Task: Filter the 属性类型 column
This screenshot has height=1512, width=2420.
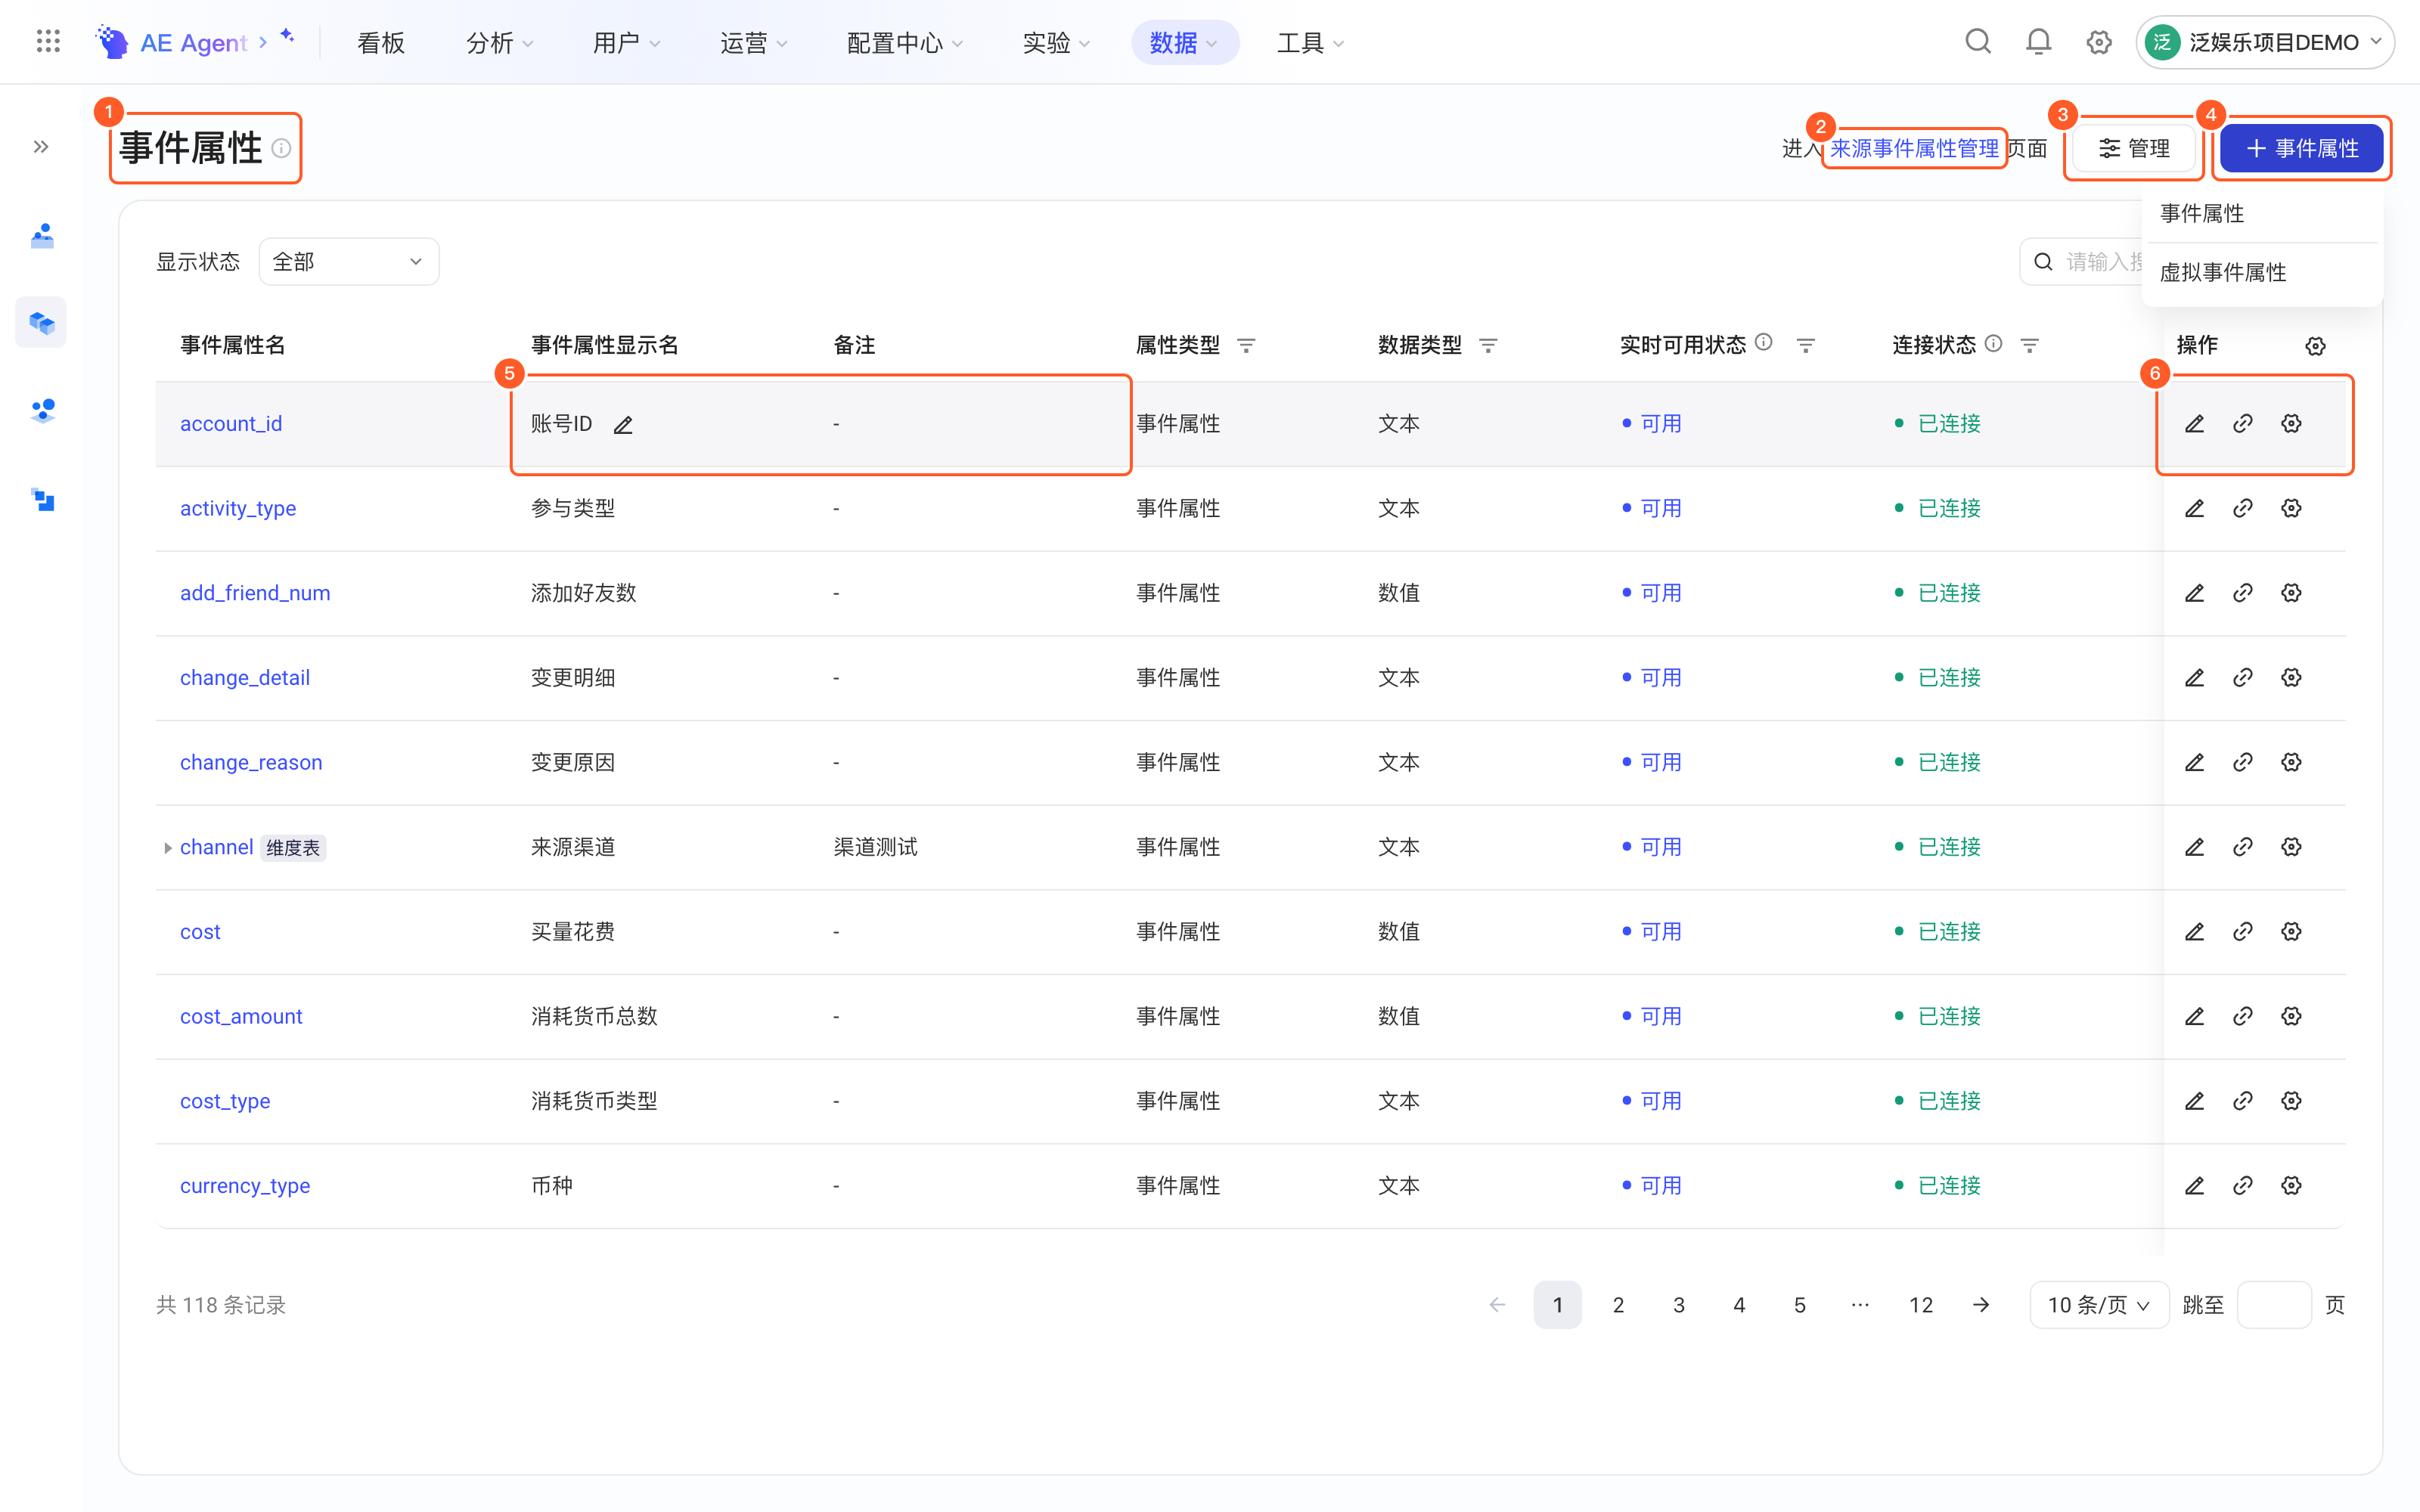Action: [x=1246, y=346]
